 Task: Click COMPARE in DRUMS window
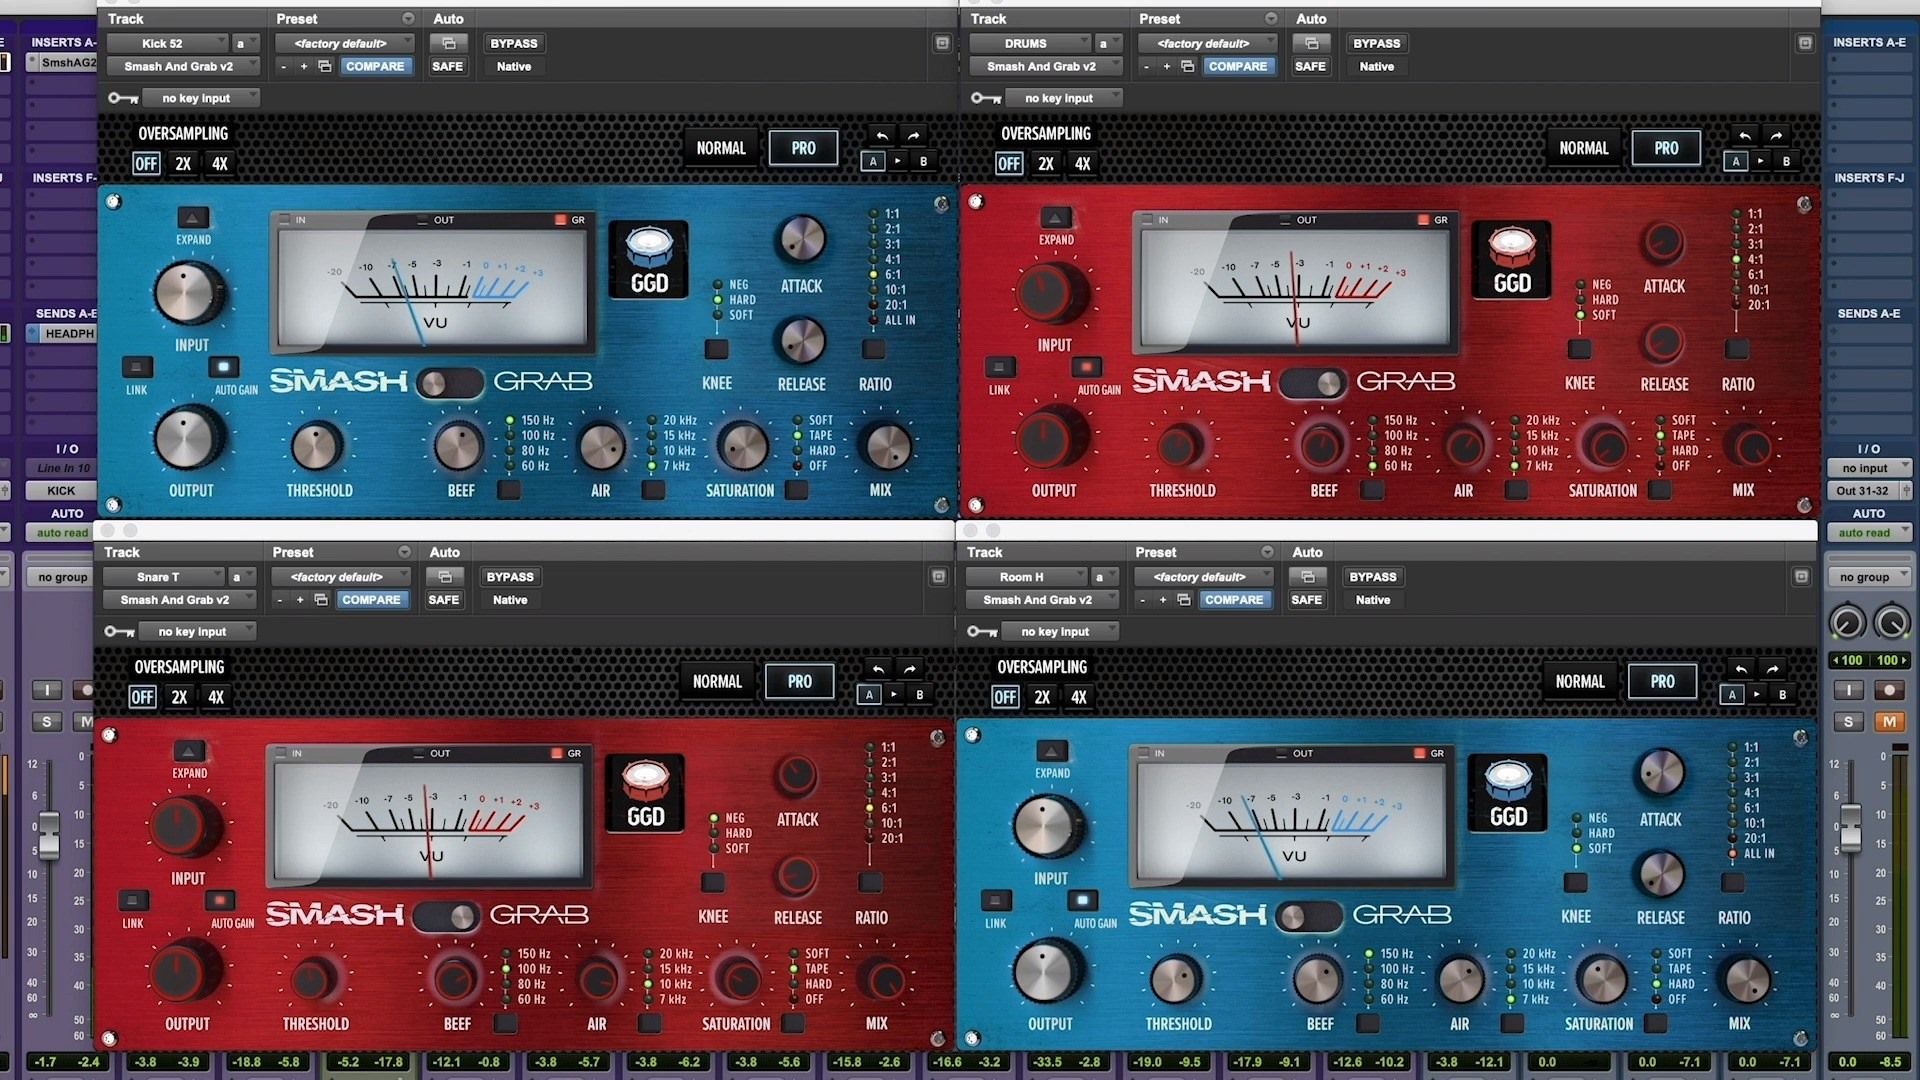pyautogui.click(x=1237, y=66)
